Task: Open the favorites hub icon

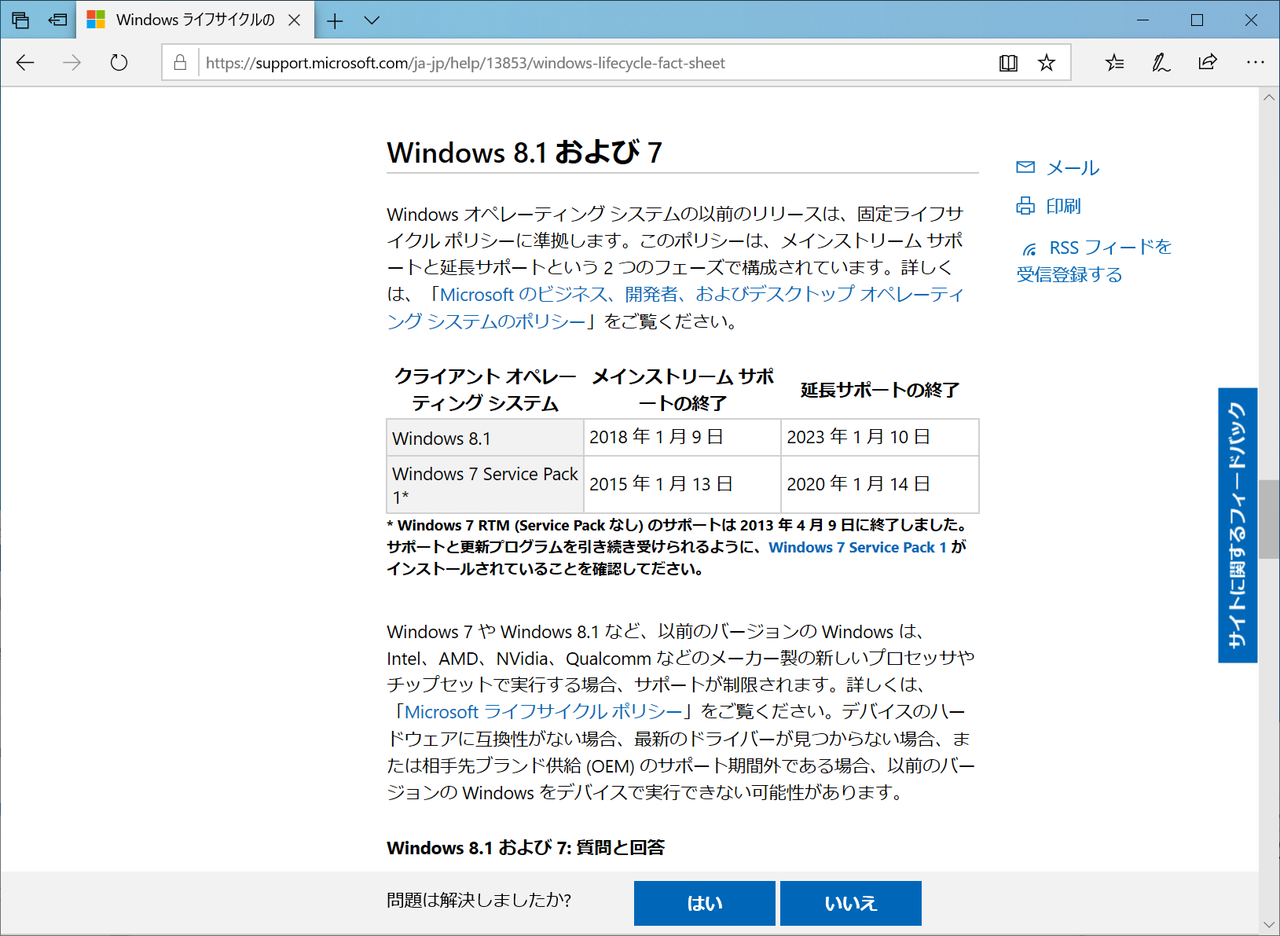Action: point(1114,63)
